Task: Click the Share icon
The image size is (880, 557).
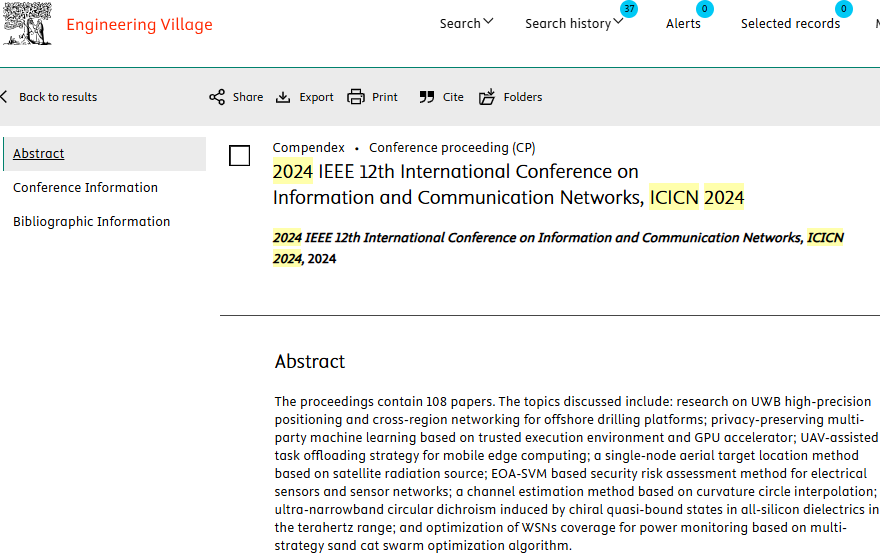Action: [217, 97]
